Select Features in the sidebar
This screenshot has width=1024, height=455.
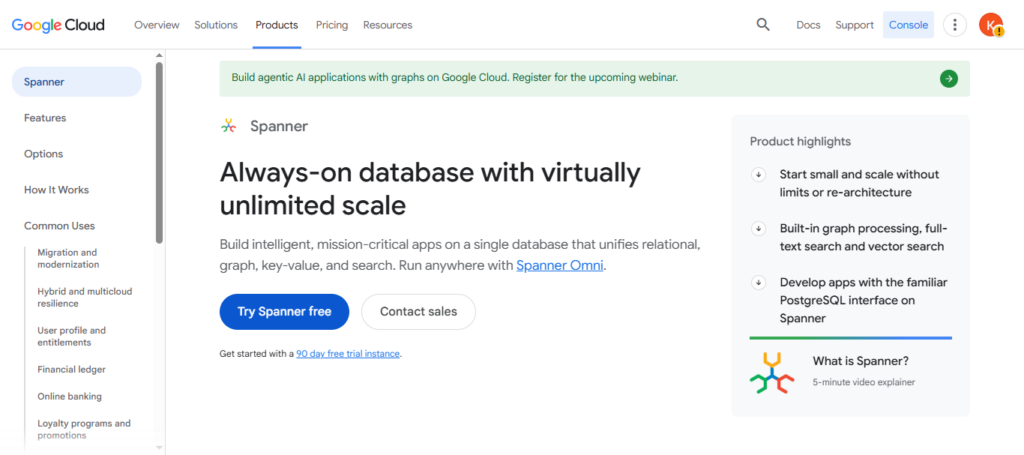[45, 118]
